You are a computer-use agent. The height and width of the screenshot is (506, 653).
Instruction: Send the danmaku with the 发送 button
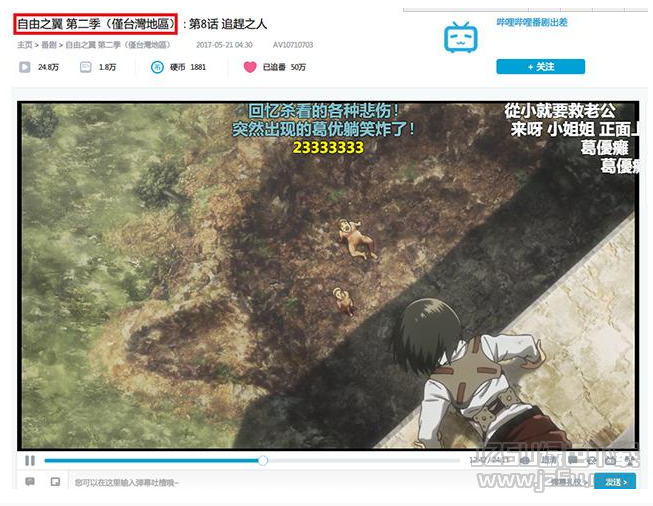615,482
